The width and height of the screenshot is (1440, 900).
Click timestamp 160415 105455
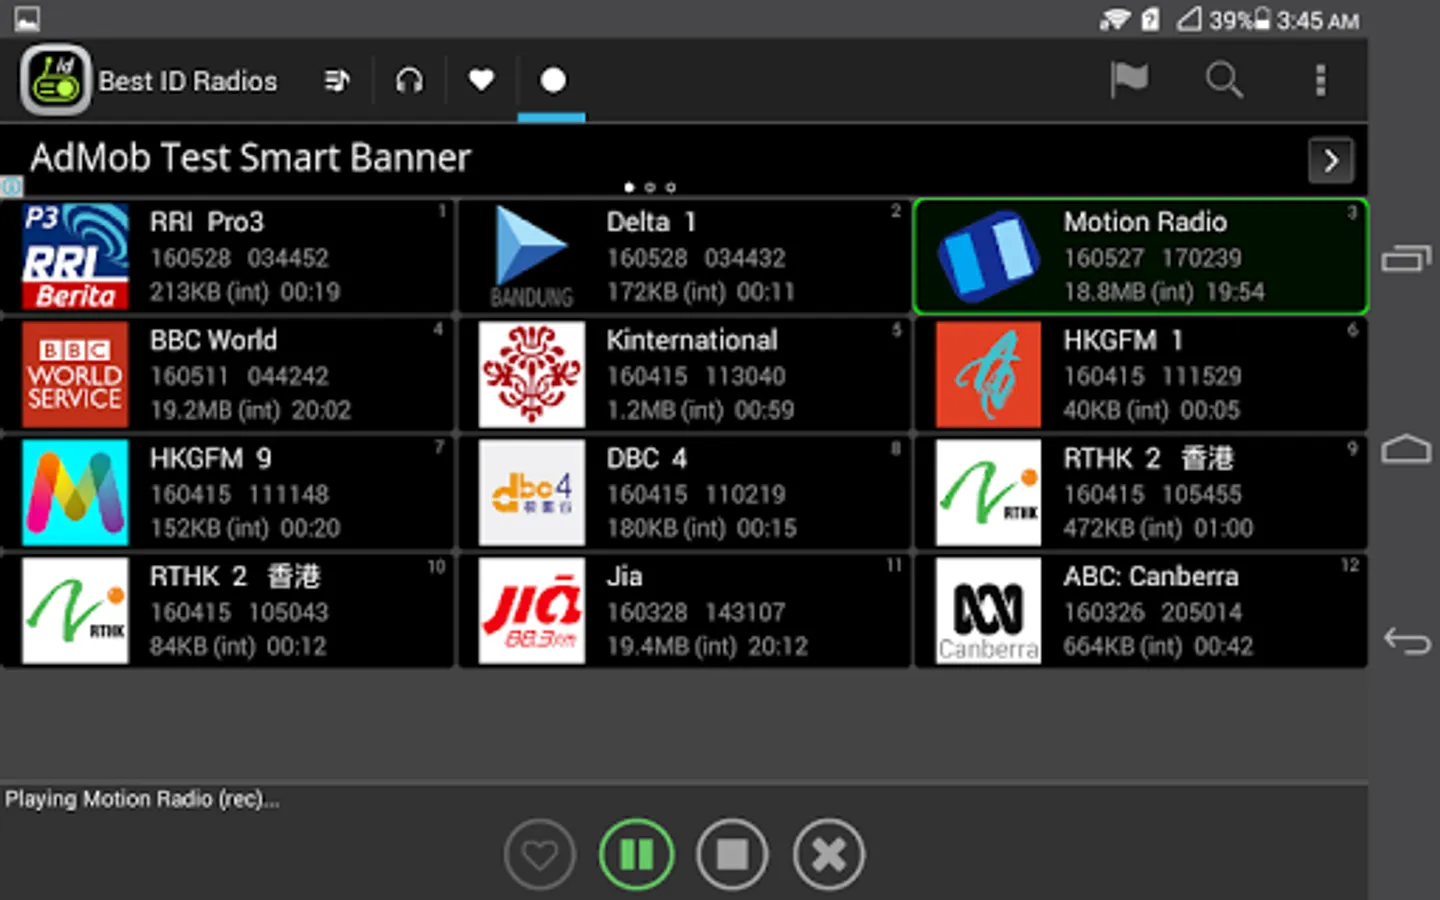1152,494
